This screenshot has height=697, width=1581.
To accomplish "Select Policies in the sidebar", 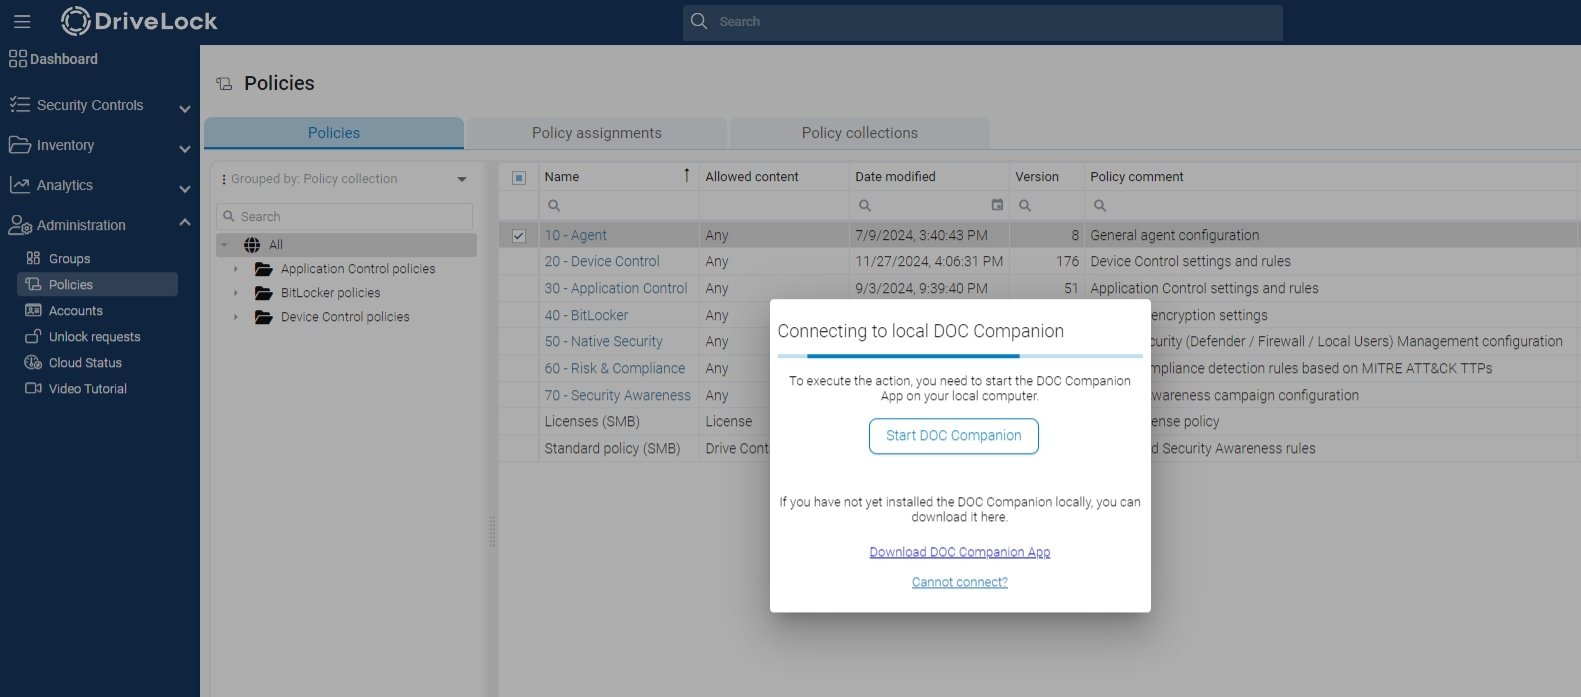I will coord(98,285).
